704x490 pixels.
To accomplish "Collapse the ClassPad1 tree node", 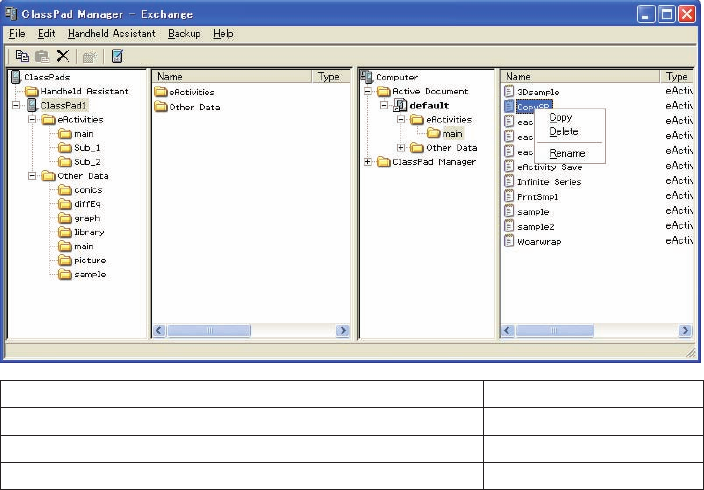I will pos(16,106).
